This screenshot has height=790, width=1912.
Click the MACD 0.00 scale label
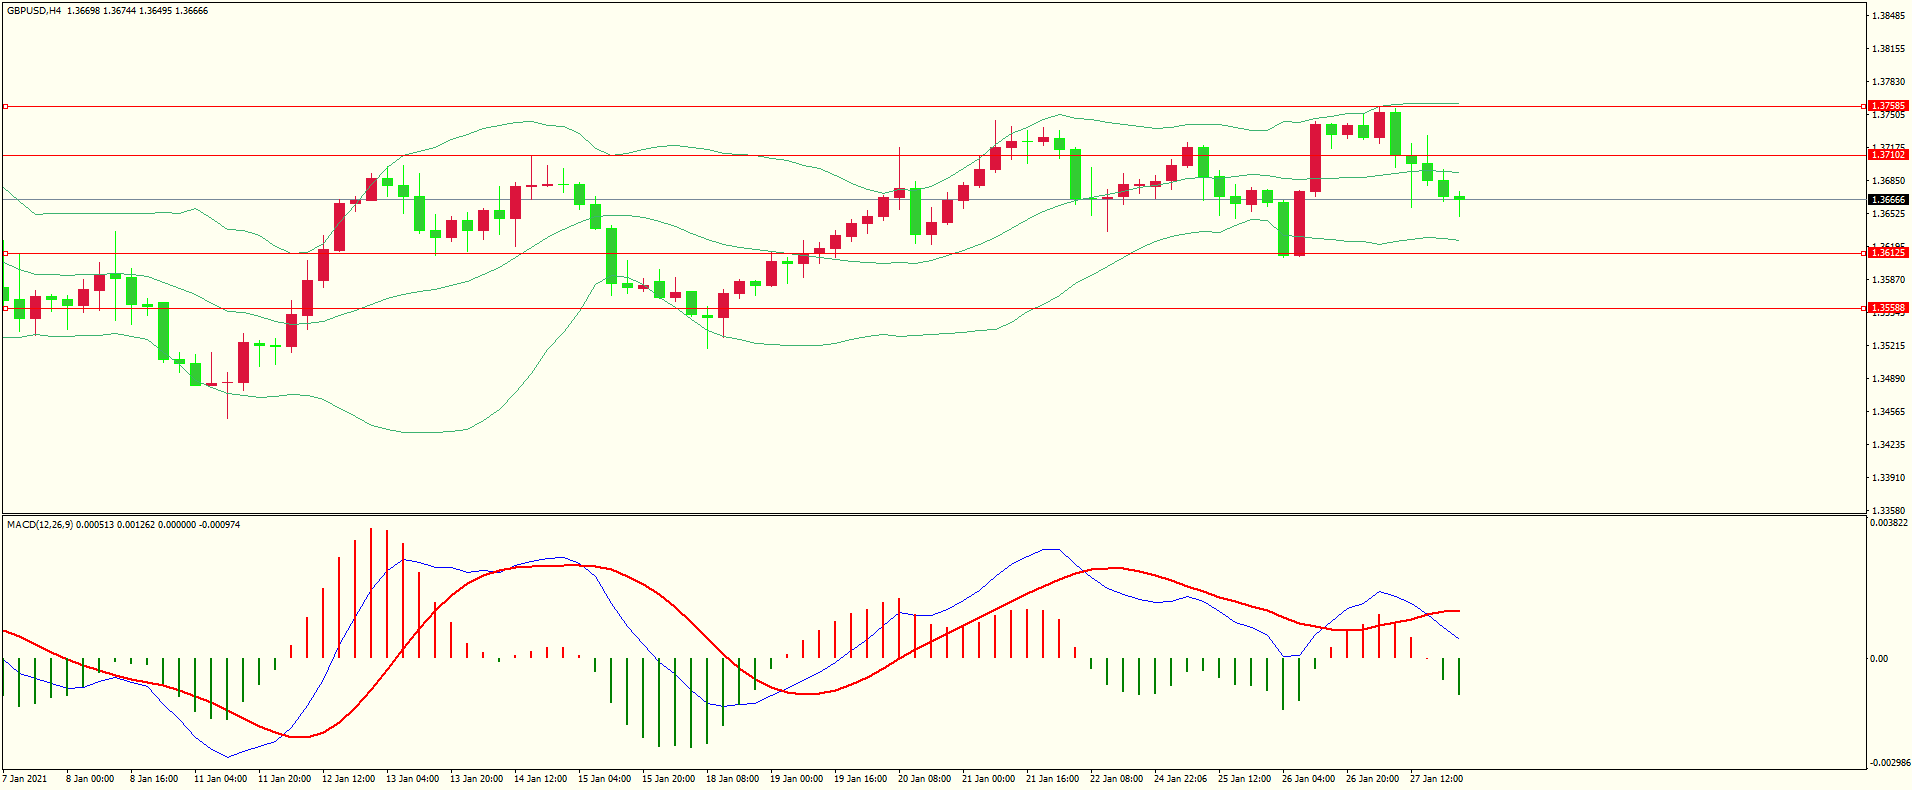(1879, 658)
